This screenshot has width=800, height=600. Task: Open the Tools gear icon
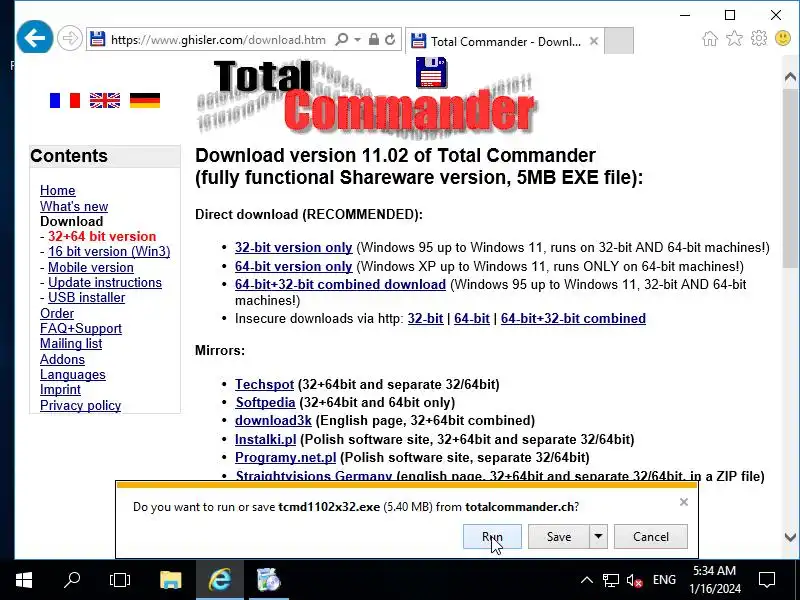tap(759, 38)
